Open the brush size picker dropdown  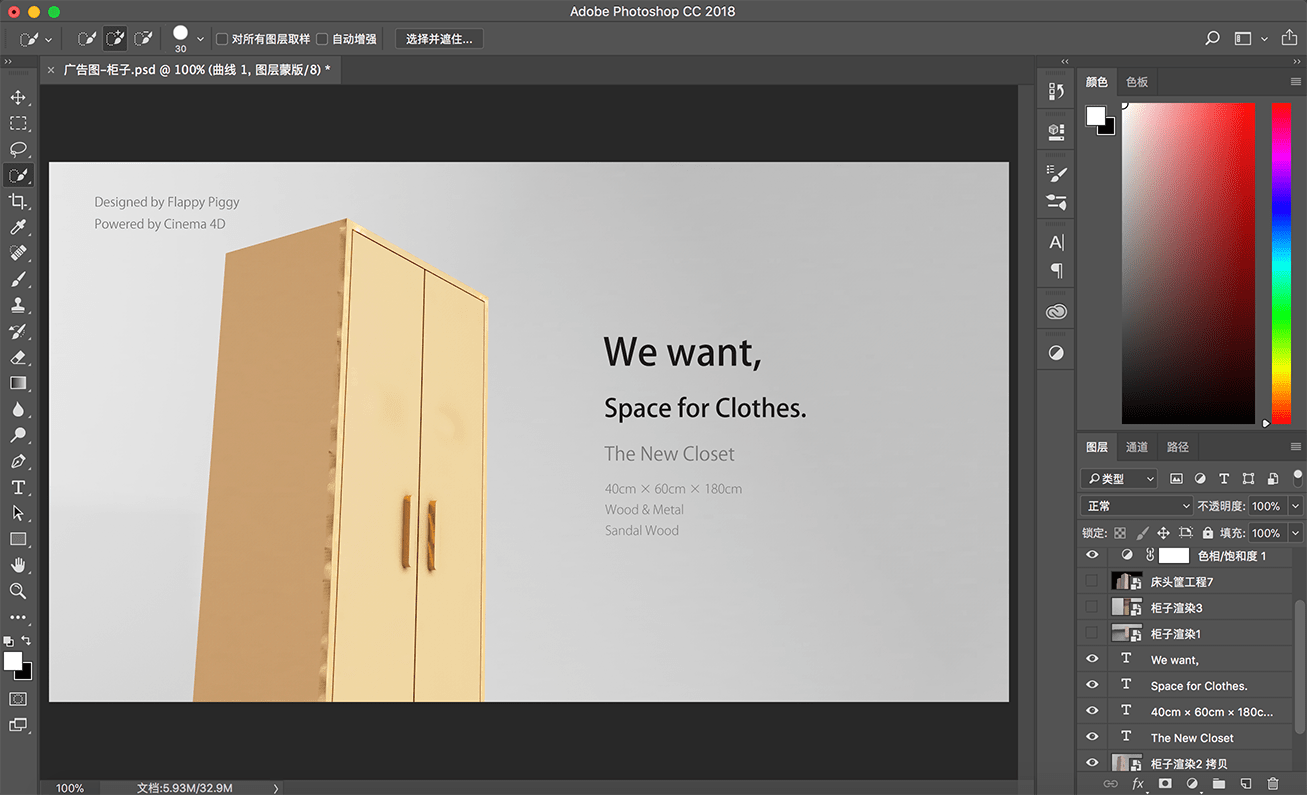(200, 39)
